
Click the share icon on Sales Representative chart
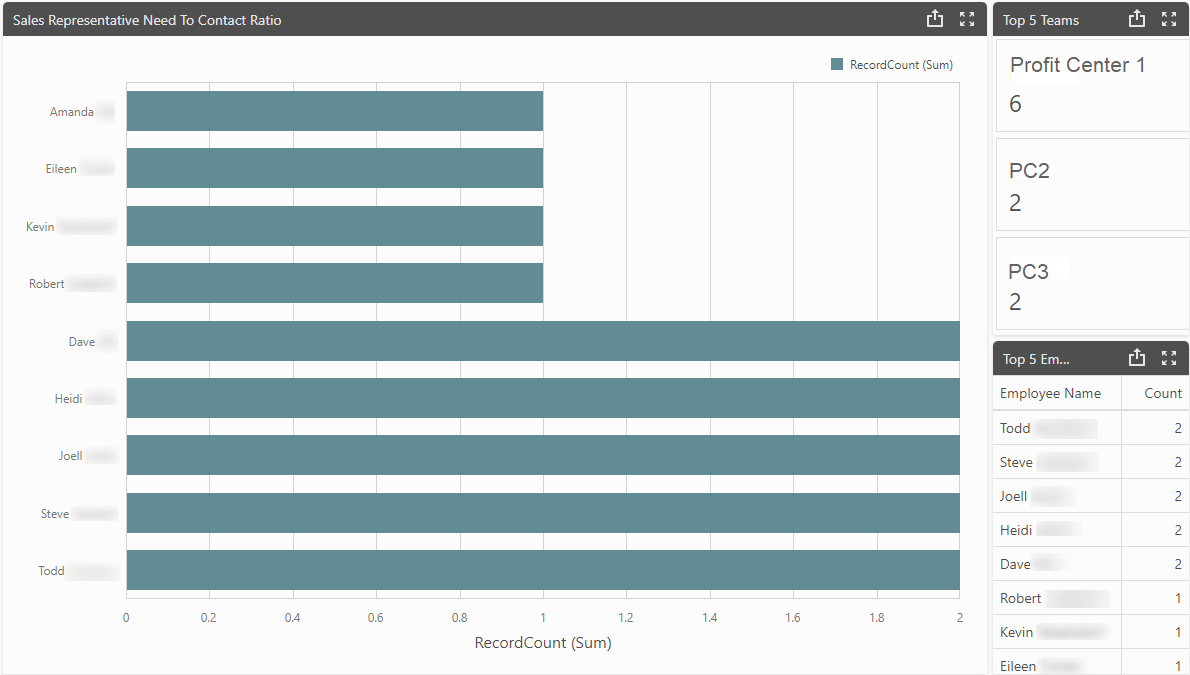click(x=935, y=18)
